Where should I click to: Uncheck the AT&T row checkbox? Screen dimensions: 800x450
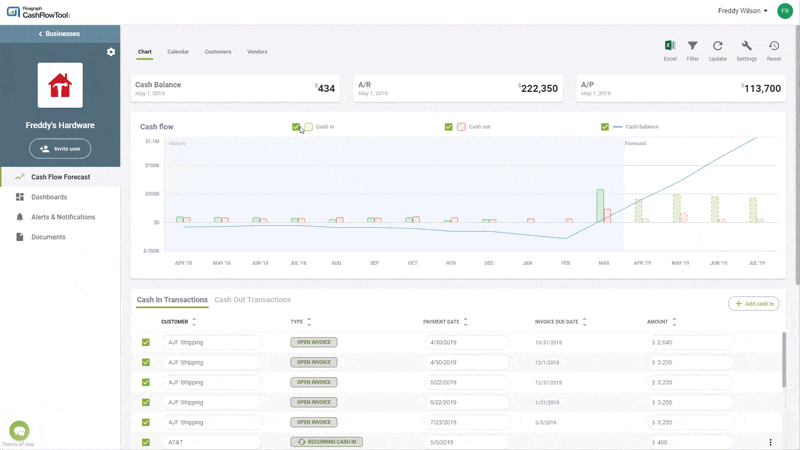click(x=146, y=442)
